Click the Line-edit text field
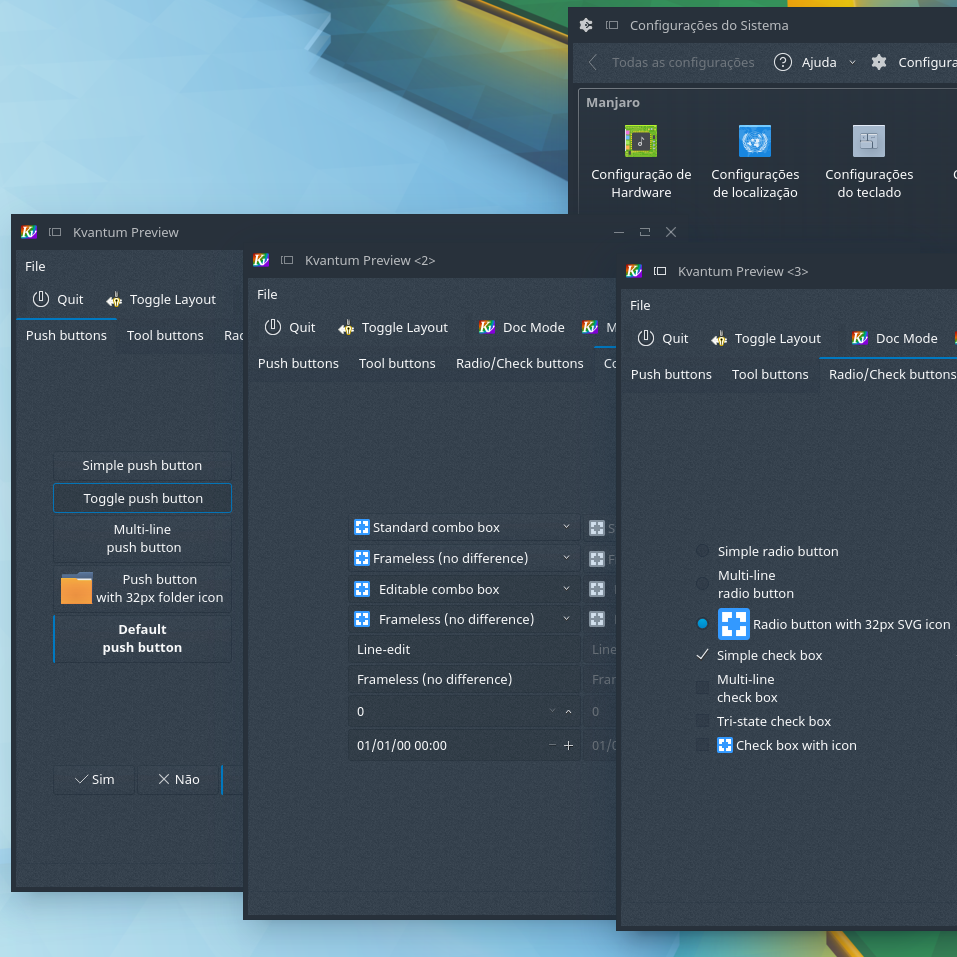The width and height of the screenshot is (957, 957). pos(464,649)
